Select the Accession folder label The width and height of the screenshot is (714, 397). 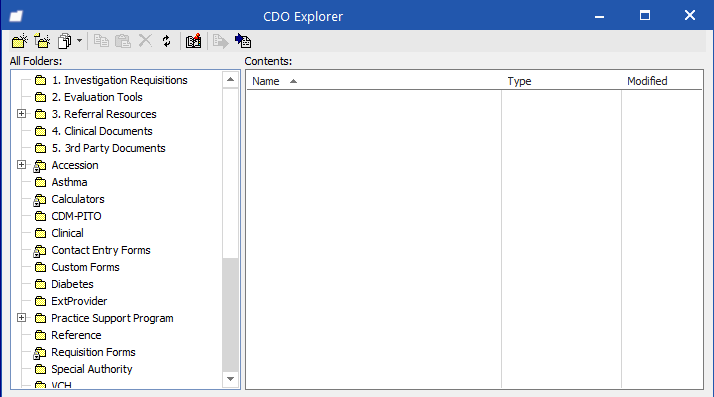[75, 165]
